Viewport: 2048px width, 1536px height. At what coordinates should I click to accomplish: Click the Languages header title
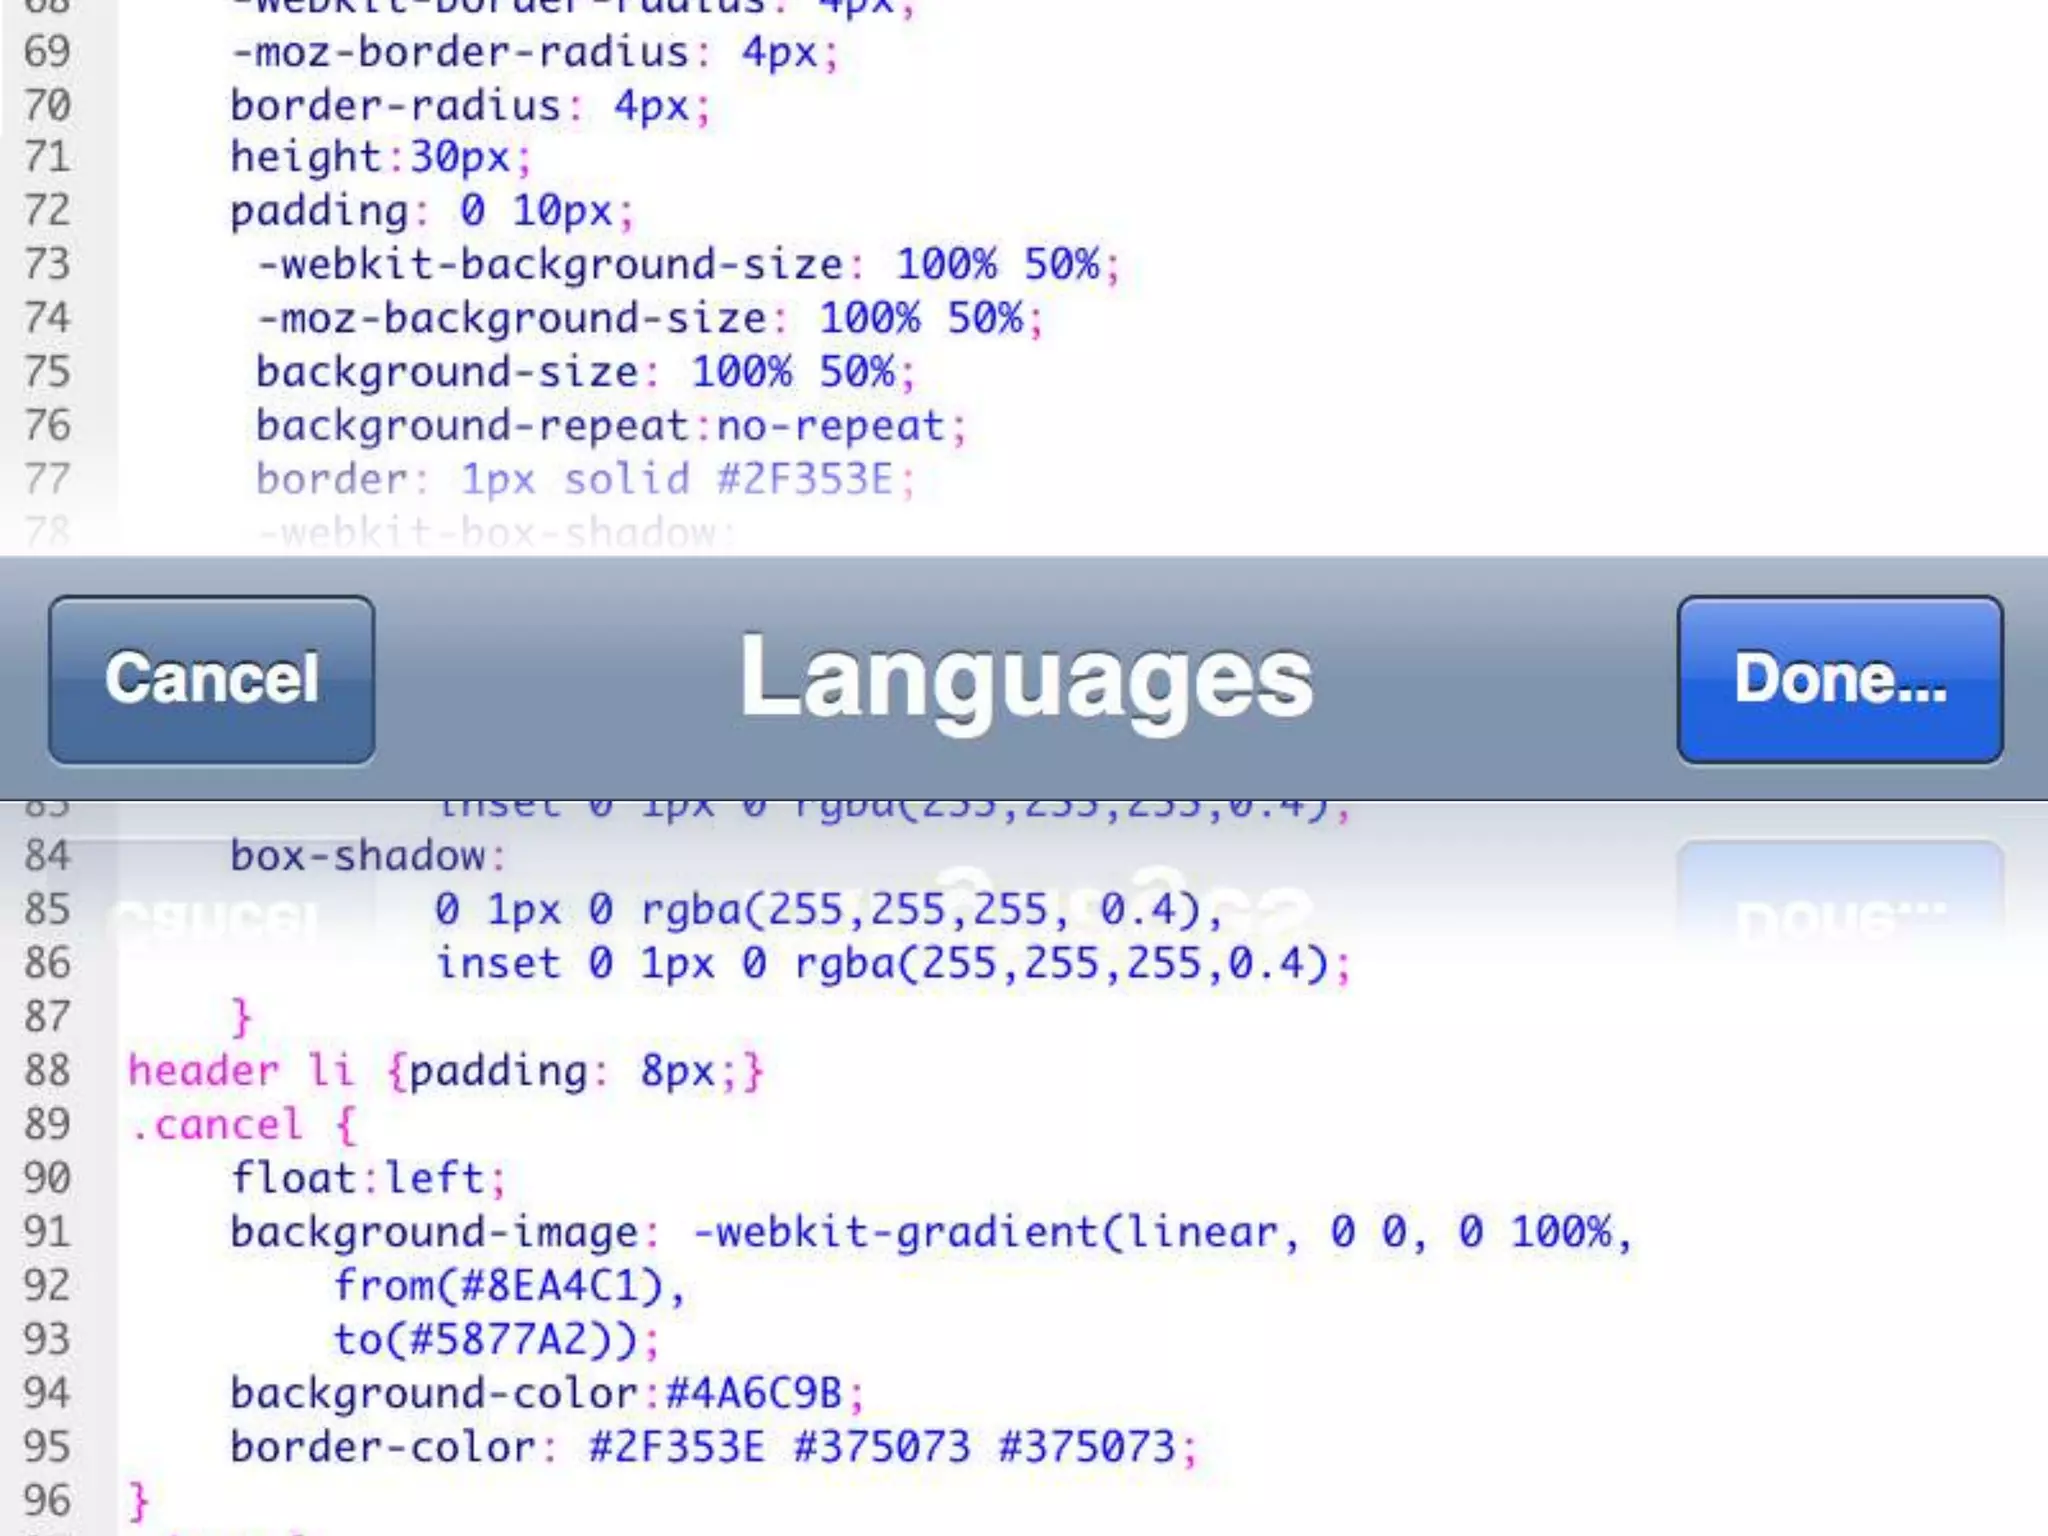[1026, 680]
